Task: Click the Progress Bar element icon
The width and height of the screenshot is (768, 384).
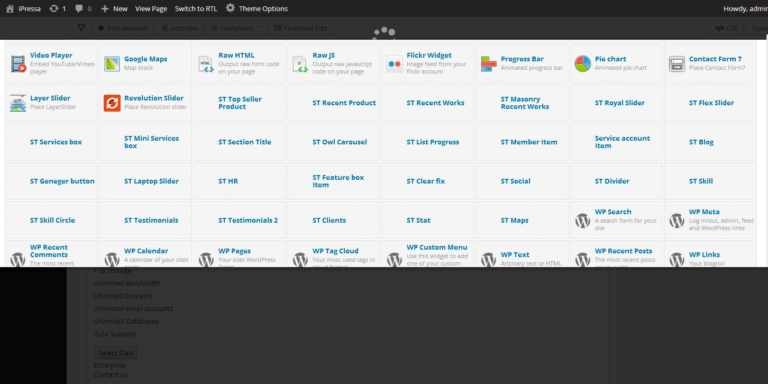Action: [x=488, y=64]
